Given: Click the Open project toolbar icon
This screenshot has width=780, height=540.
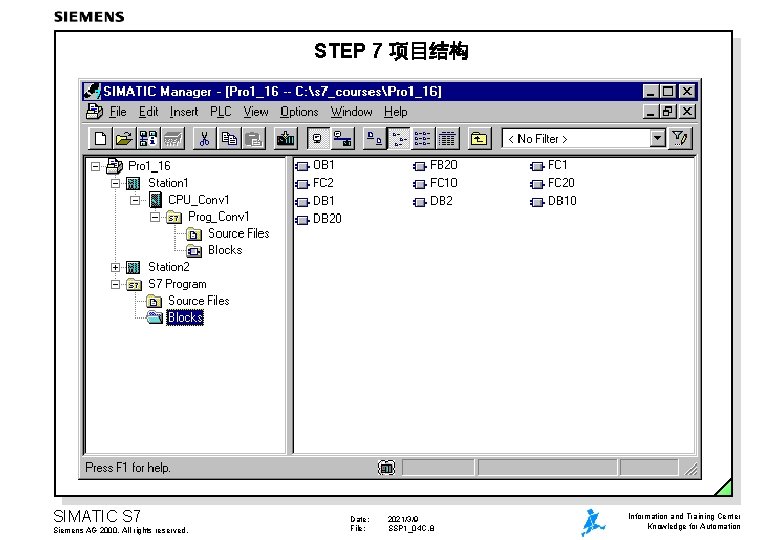Looking at the screenshot, I should pyautogui.click(x=124, y=138).
